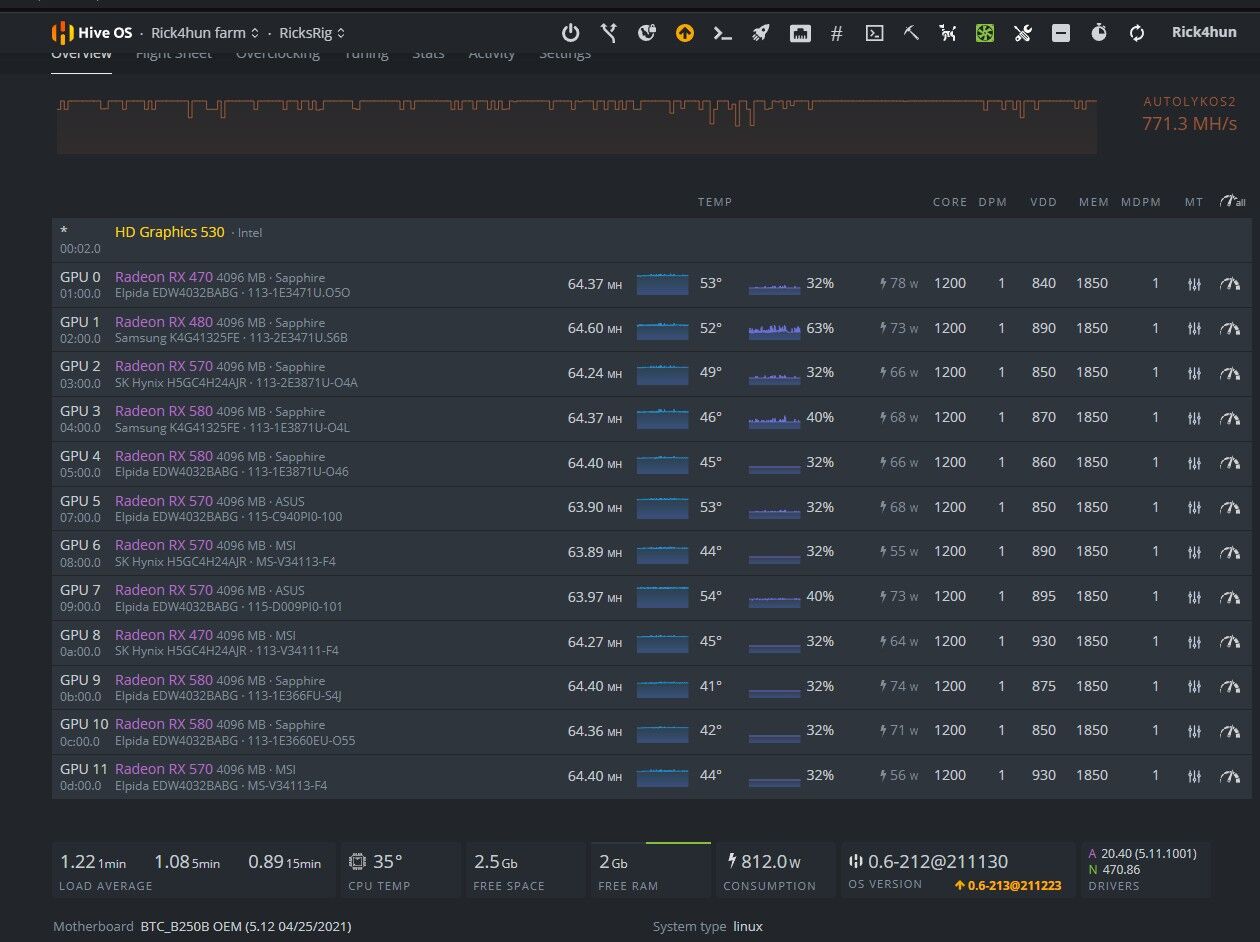Open tuning sliders icon for GPU 7

1193,597
